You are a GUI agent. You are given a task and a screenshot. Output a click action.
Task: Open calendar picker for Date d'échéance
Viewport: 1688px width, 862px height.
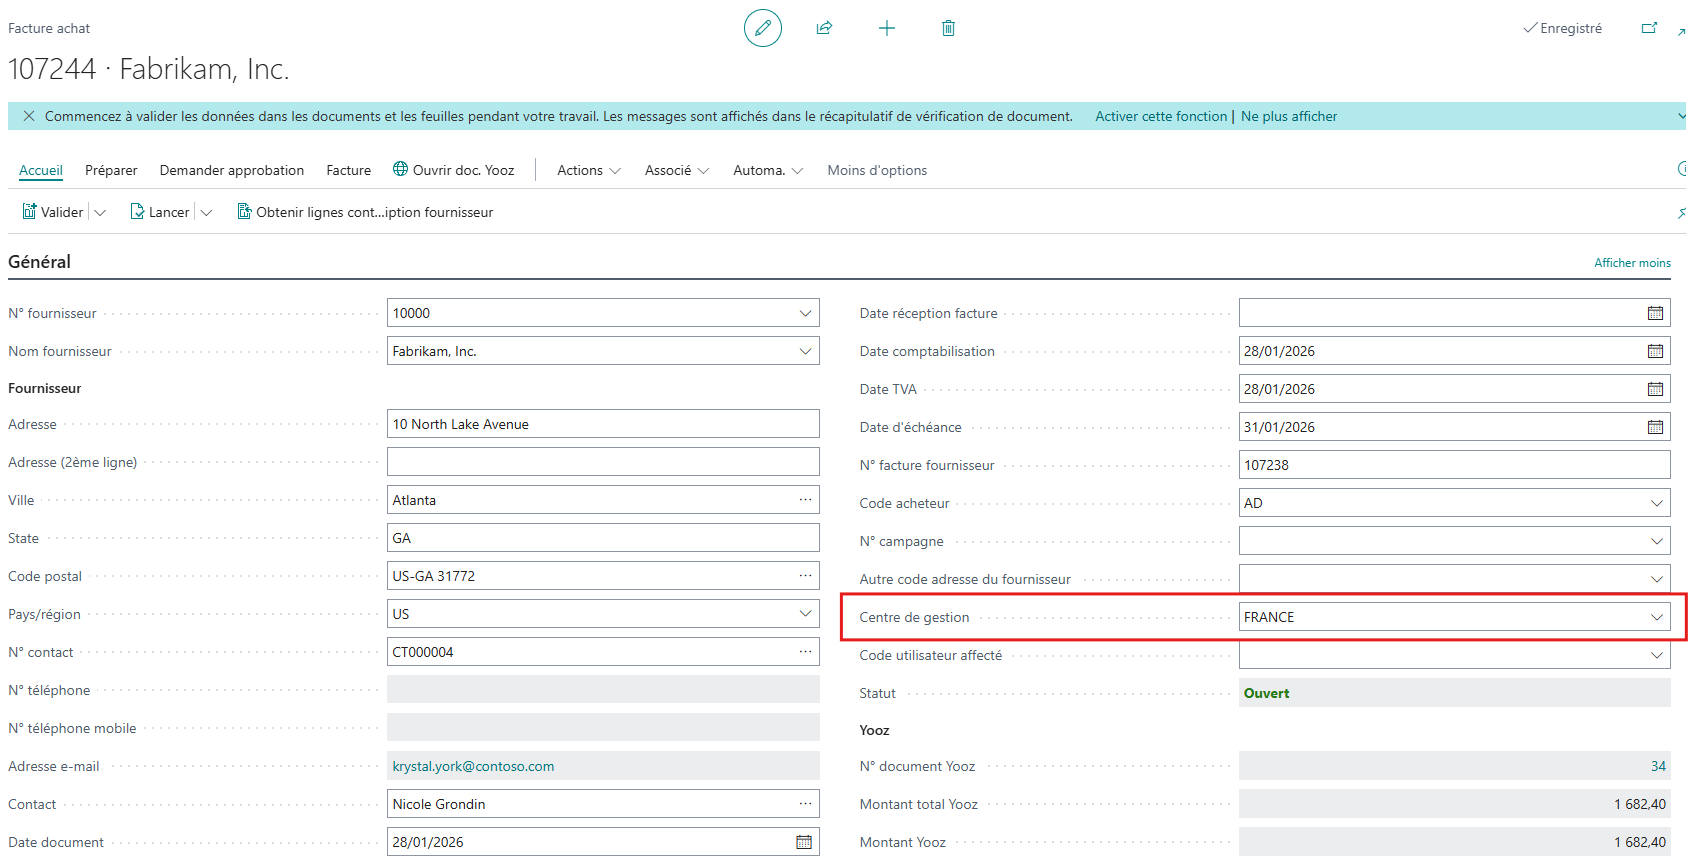[1655, 427]
